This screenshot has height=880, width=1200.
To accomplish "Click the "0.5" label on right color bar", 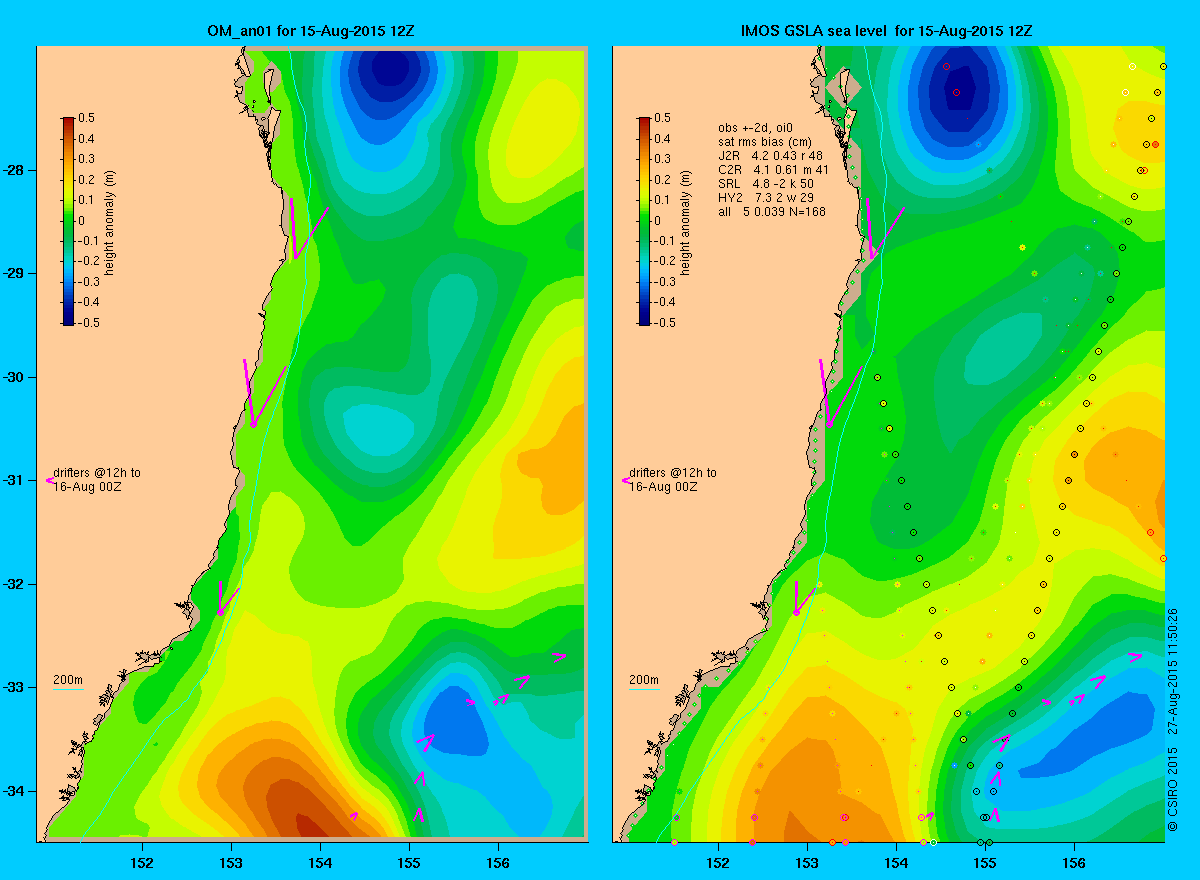I will point(663,118).
